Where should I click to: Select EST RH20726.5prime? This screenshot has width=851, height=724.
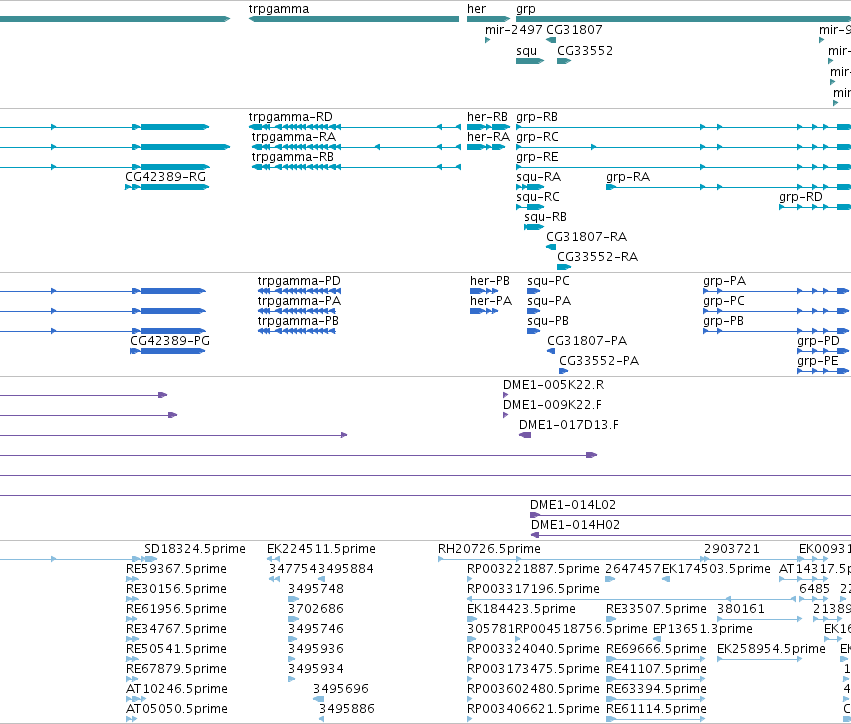pyautogui.click(x=490, y=549)
